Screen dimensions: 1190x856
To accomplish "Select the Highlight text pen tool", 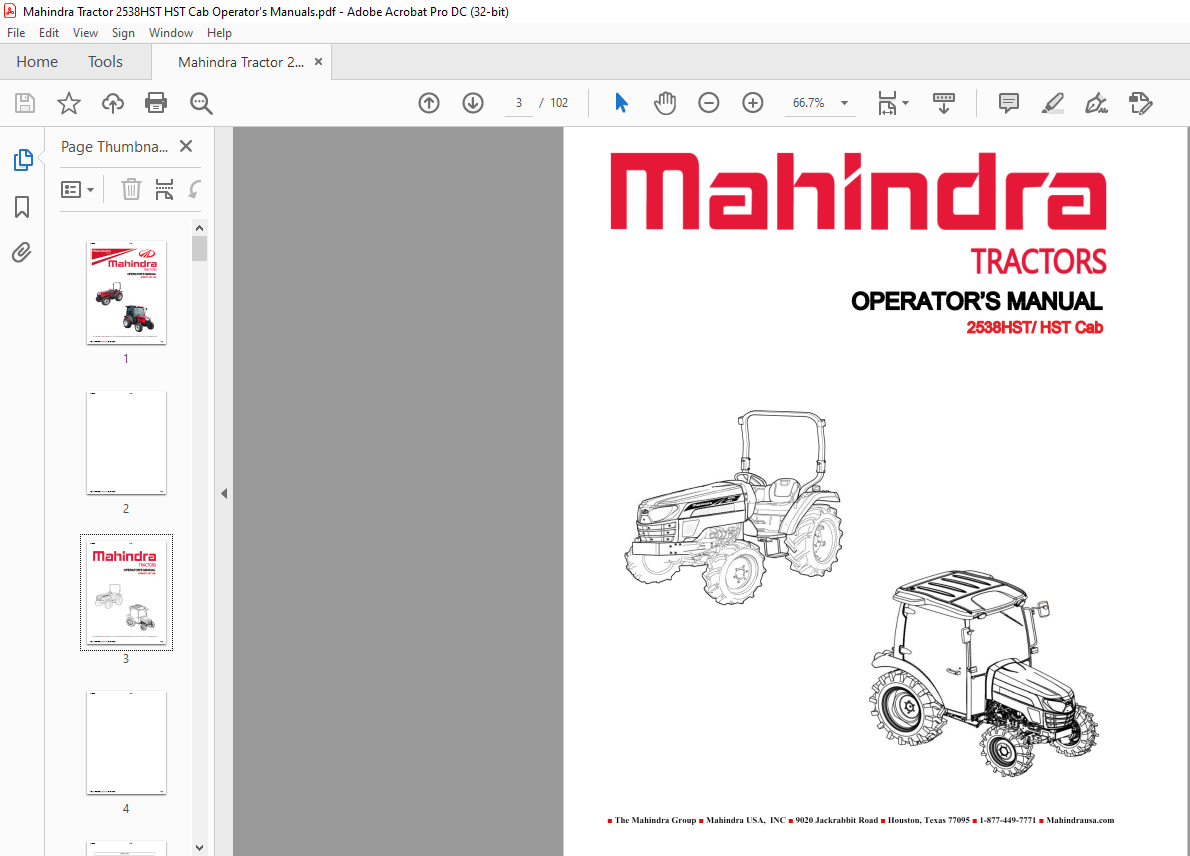I will pos(1053,102).
